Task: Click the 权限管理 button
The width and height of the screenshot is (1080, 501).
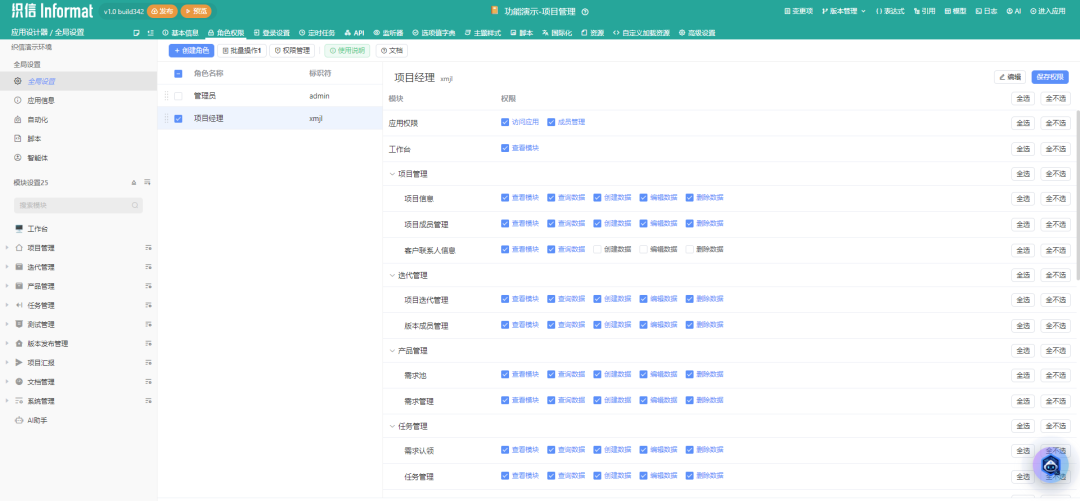Action: click(292, 50)
